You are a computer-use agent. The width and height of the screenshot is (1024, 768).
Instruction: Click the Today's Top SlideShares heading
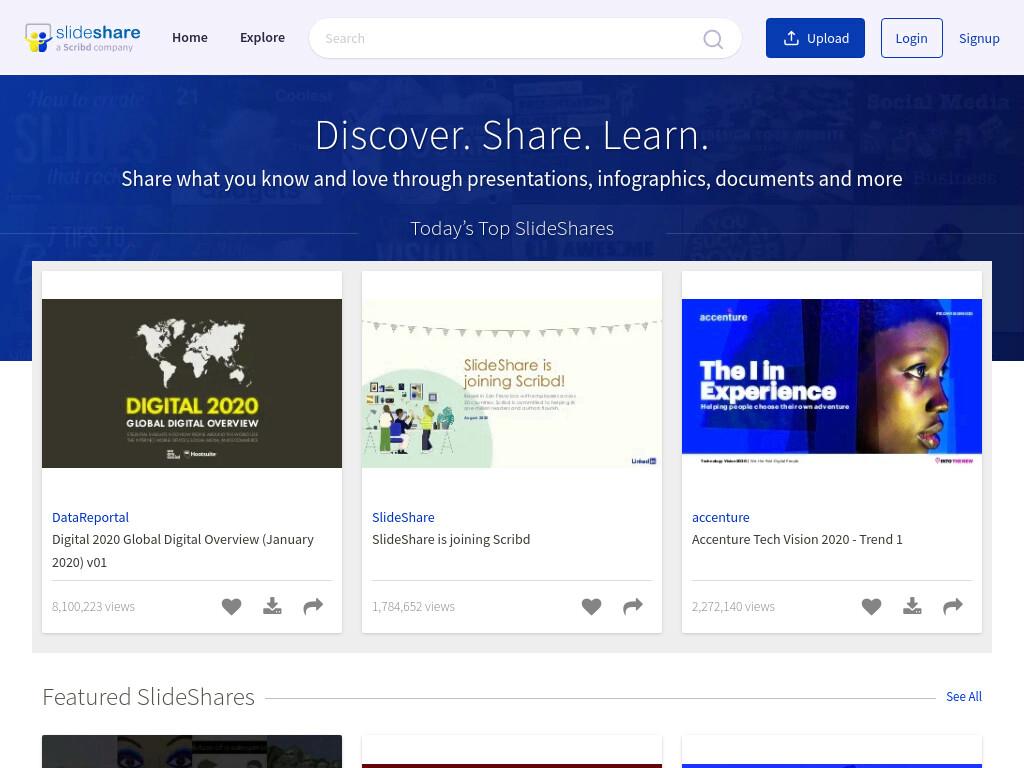(512, 229)
